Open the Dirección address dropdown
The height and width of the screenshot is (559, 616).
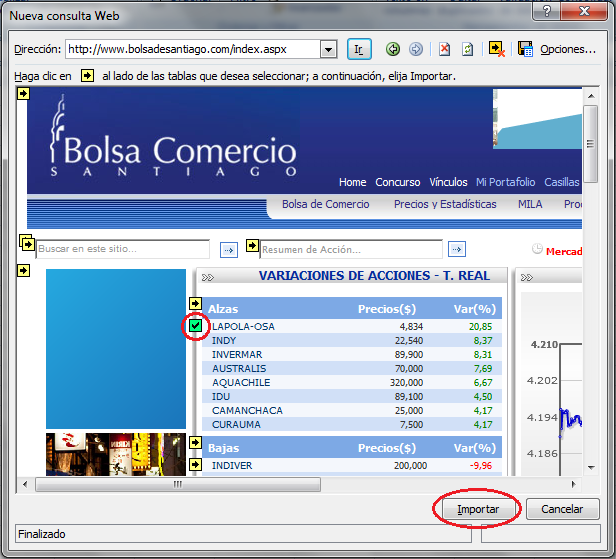(328, 49)
